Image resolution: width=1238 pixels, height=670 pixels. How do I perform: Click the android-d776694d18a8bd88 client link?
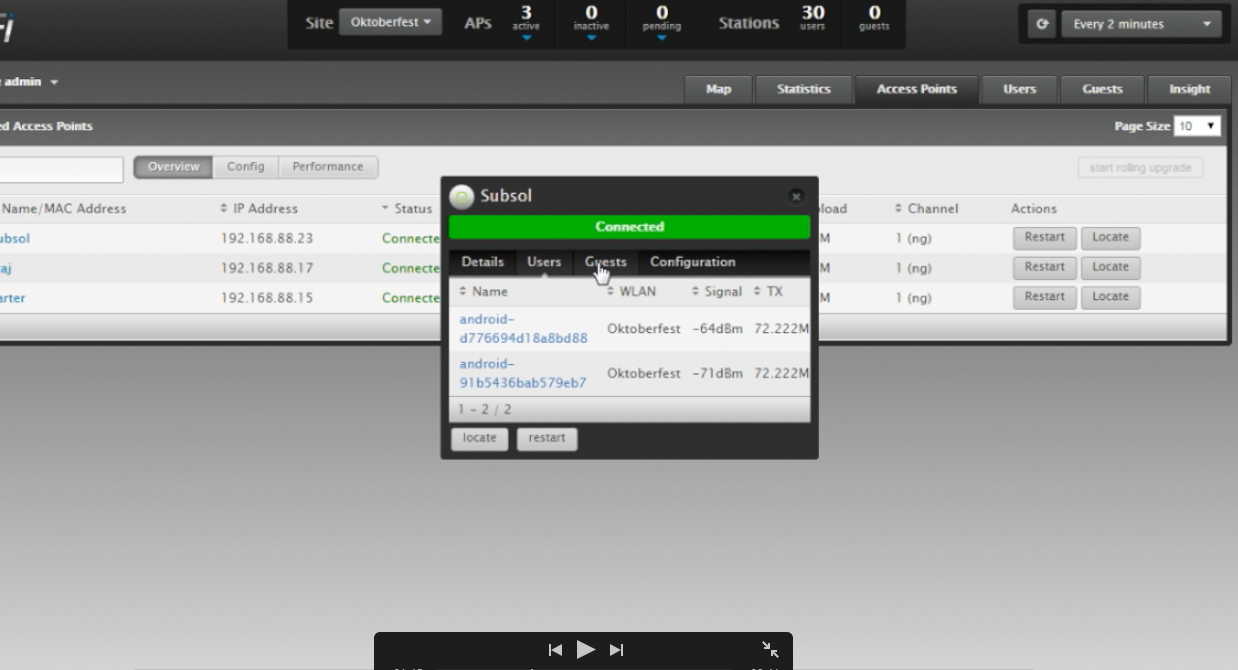point(523,329)
